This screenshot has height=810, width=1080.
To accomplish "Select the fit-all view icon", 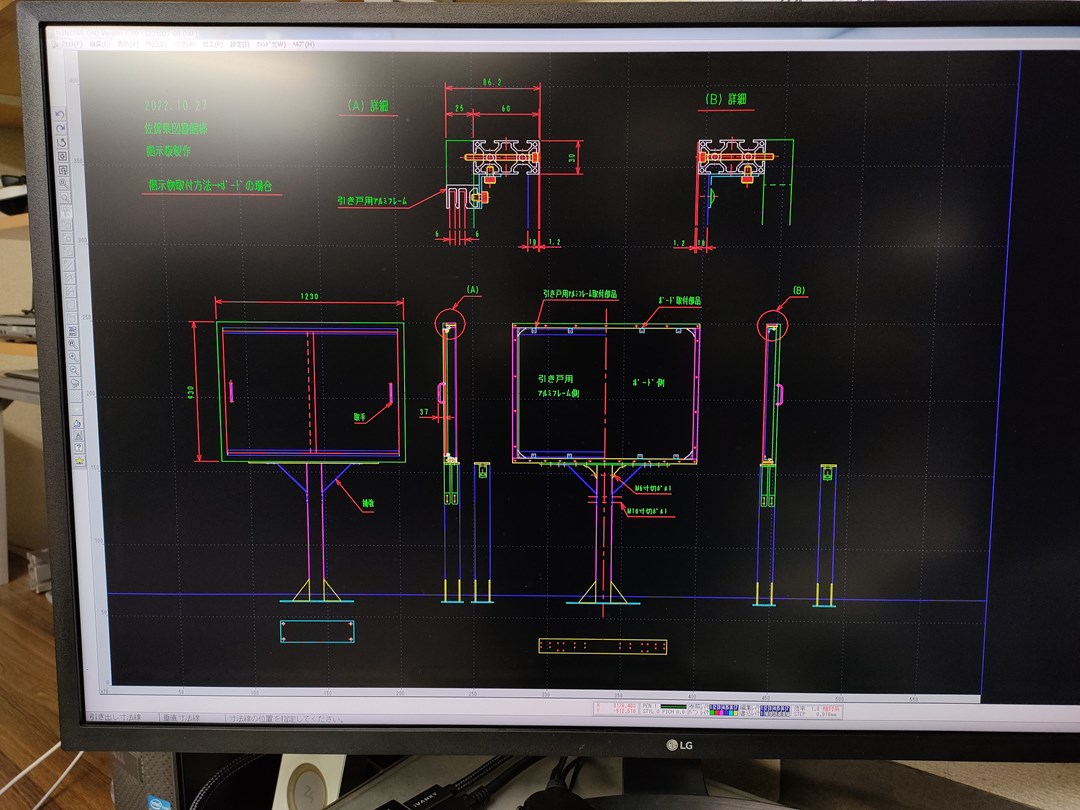I will click(63, 157).
